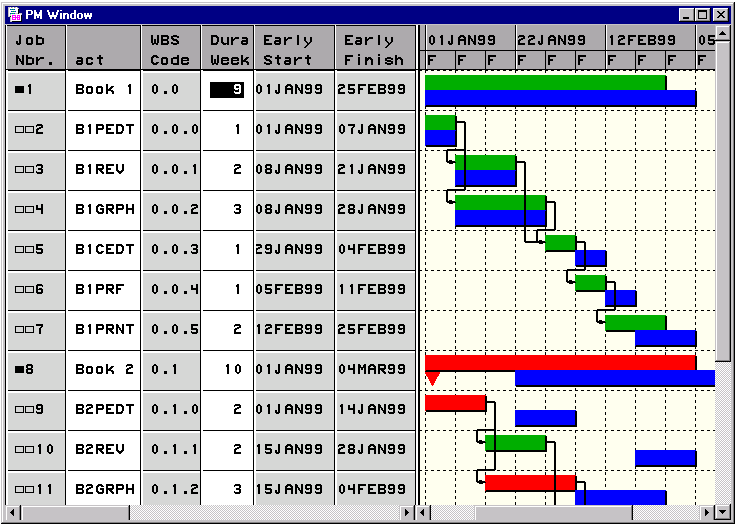Click the Book 2 activity name cell
This screenshot has width=738, height=526.
click(104, 370)
